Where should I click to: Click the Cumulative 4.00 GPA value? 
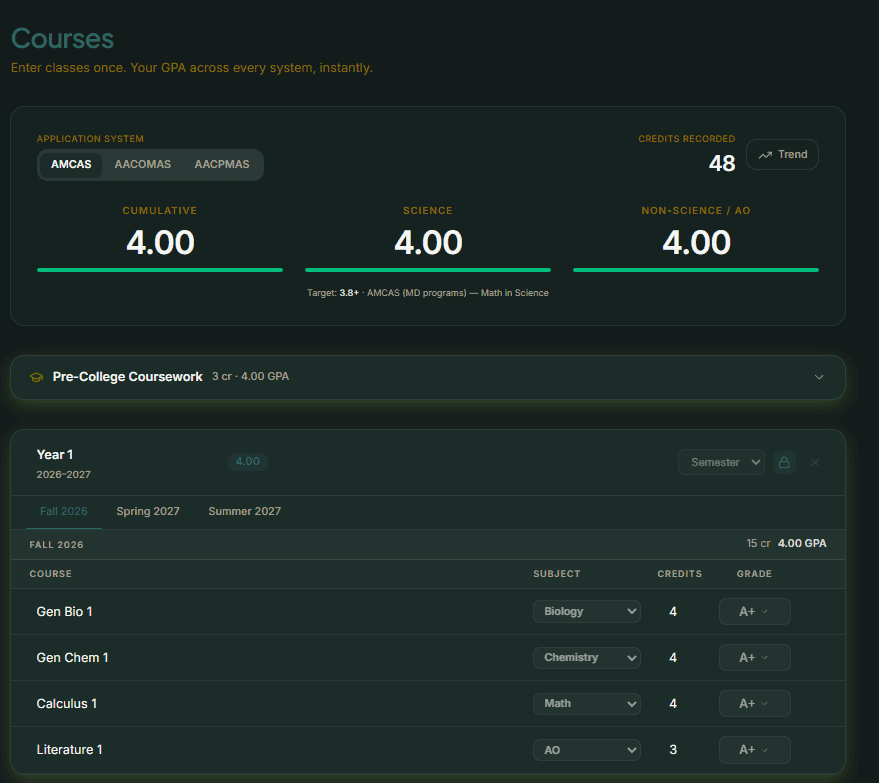[x=160, y=243]
